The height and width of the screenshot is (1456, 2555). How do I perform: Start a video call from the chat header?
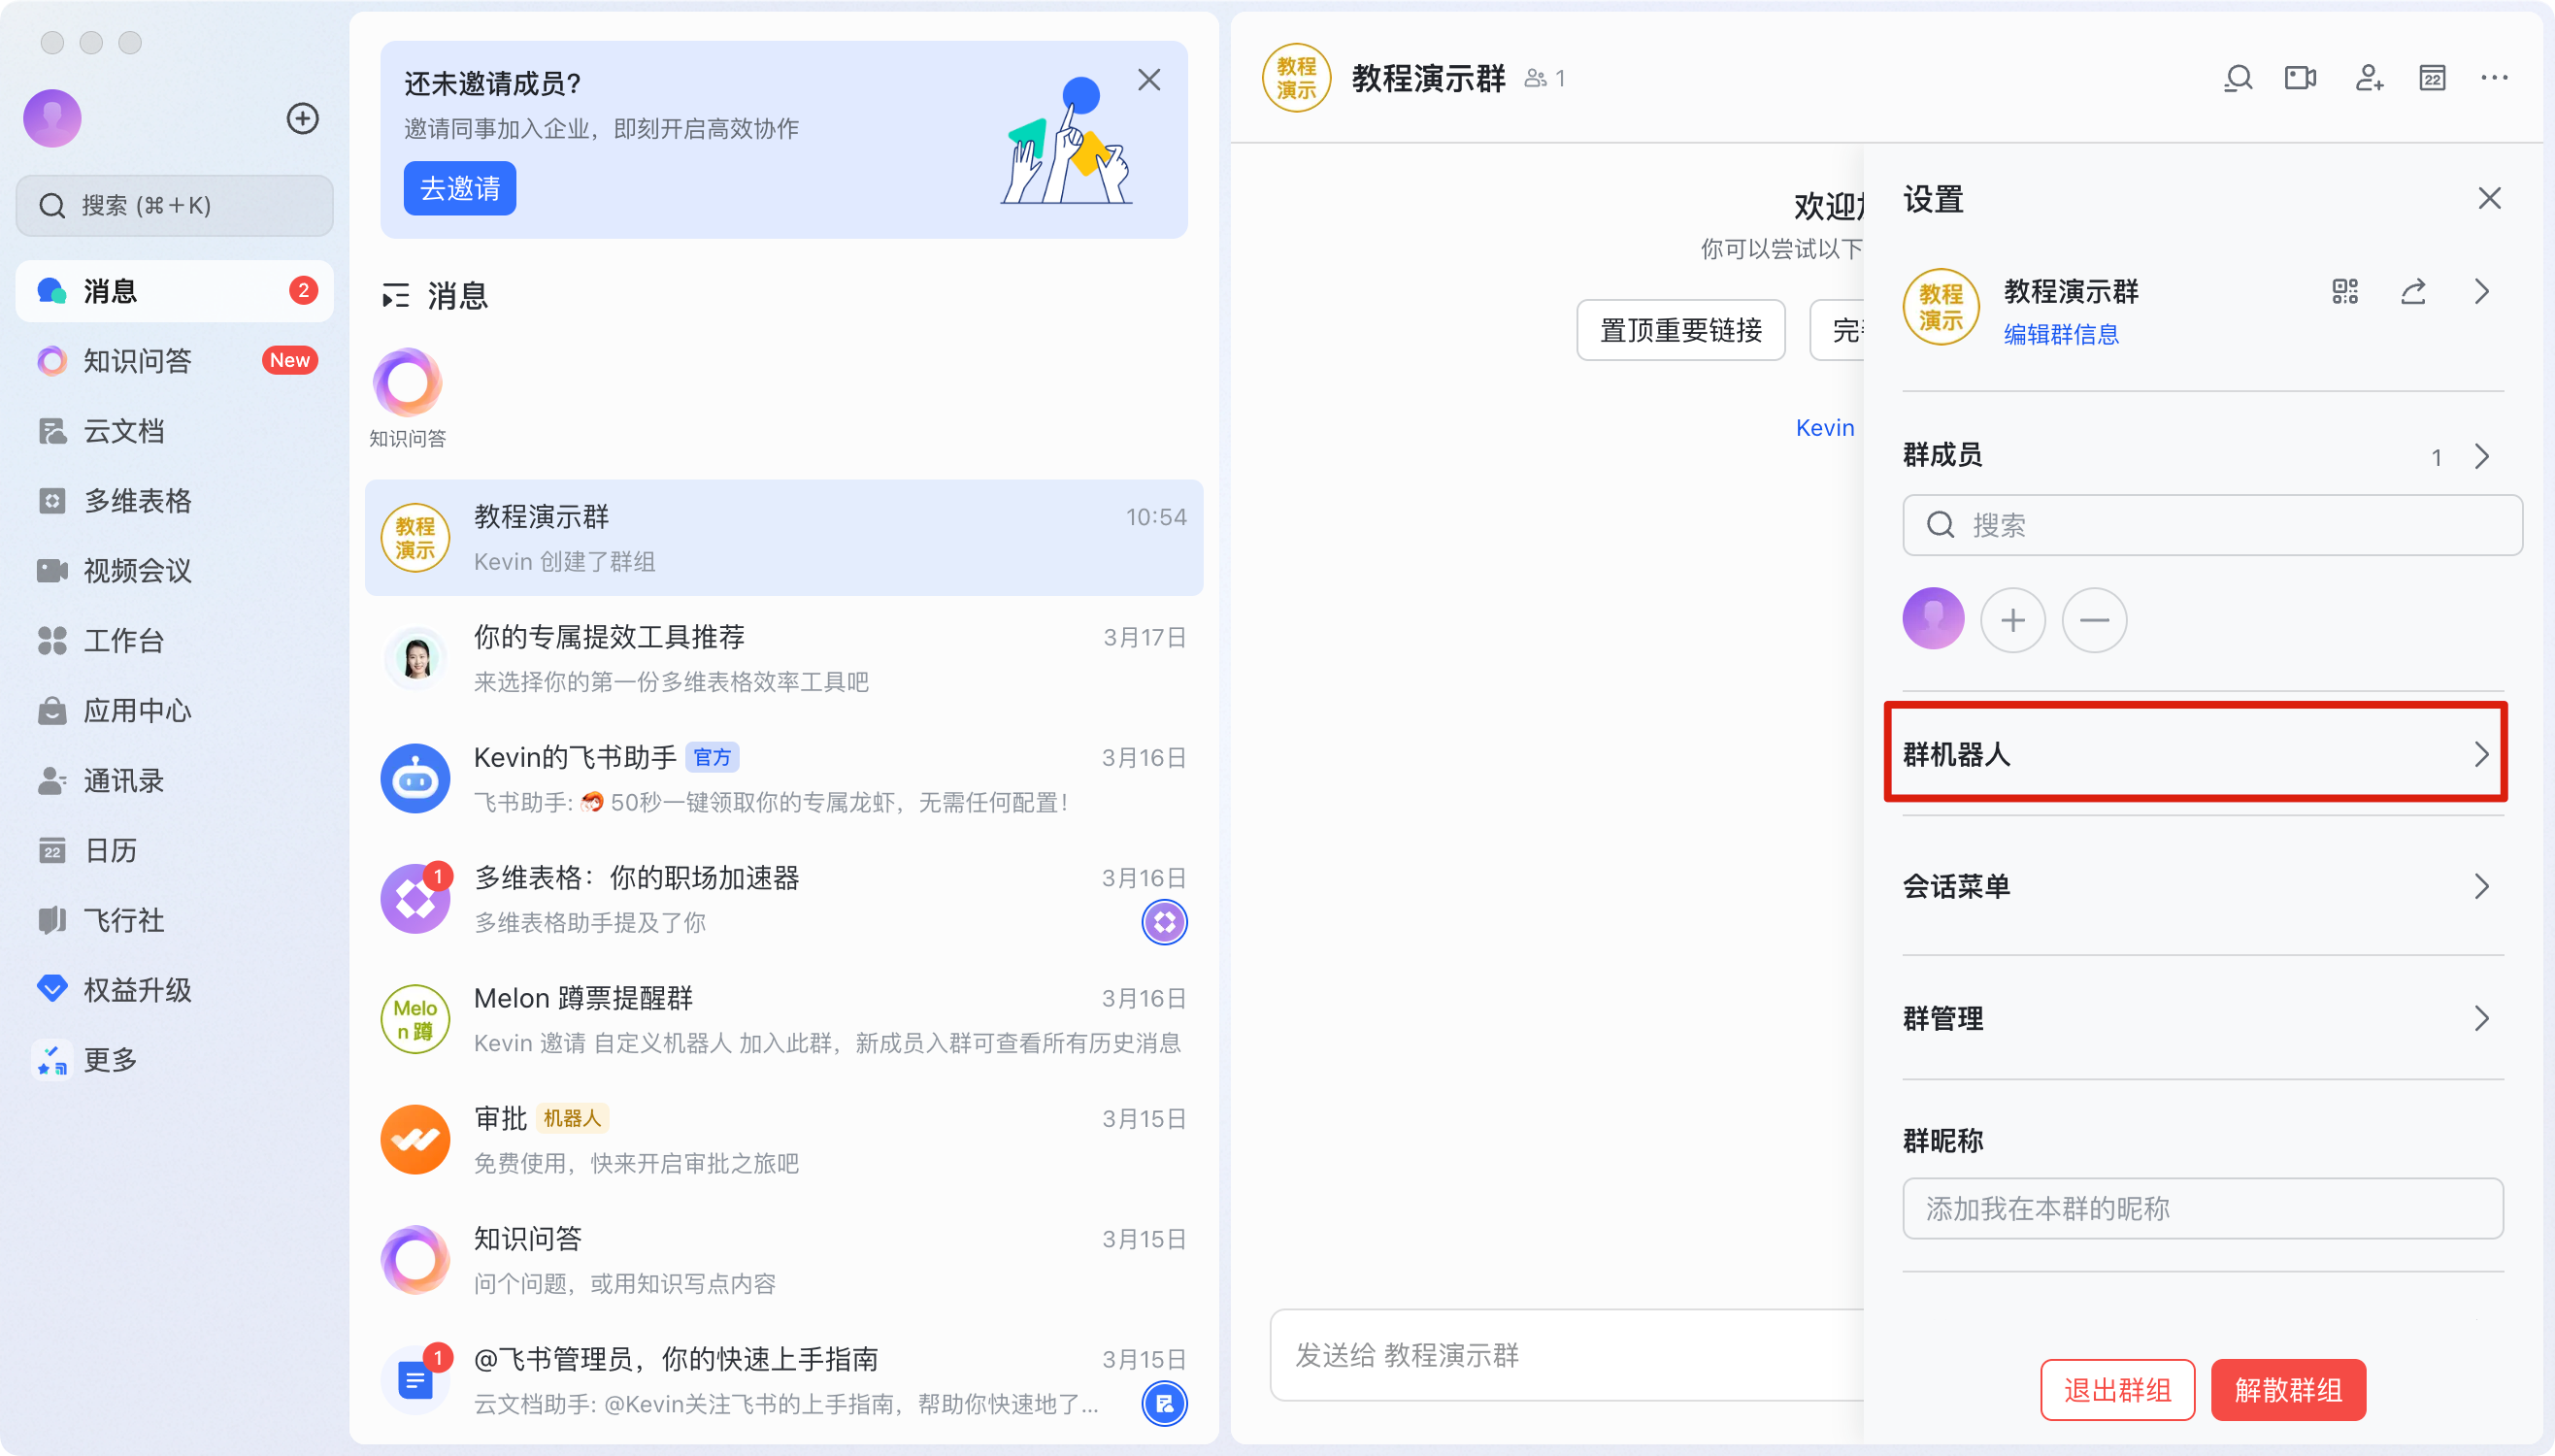pos(2301,78)
